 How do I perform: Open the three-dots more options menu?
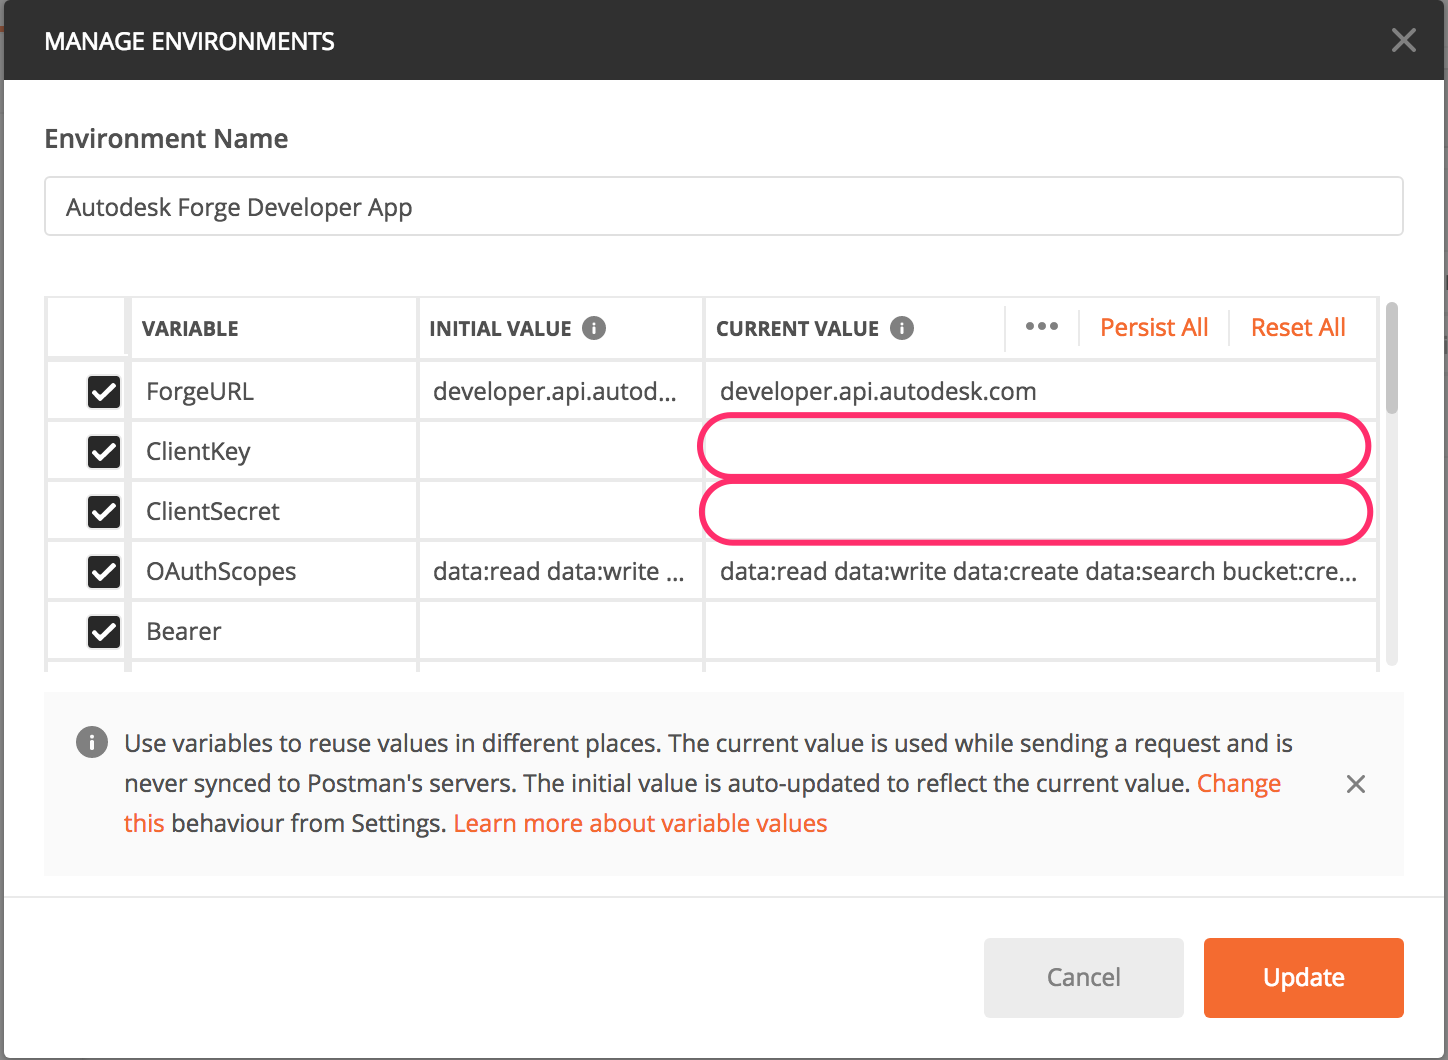click(1041, 327)
